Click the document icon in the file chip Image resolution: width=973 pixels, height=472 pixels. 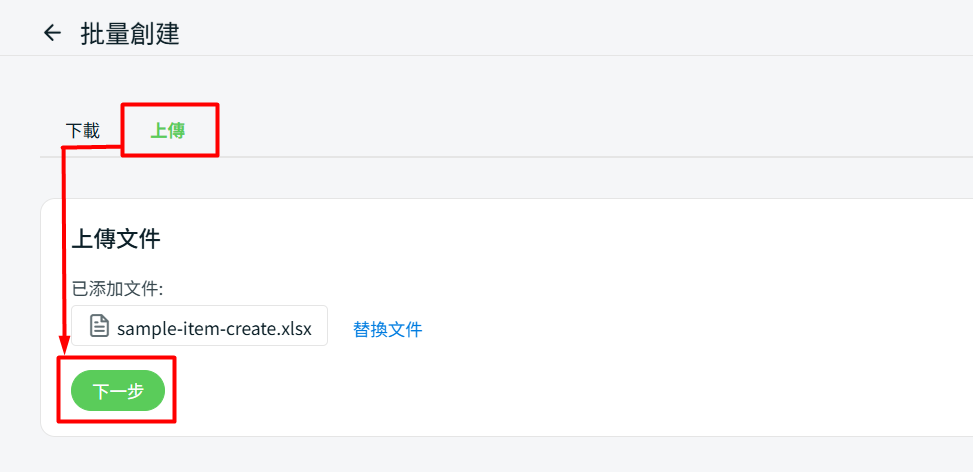click(99, 326)
